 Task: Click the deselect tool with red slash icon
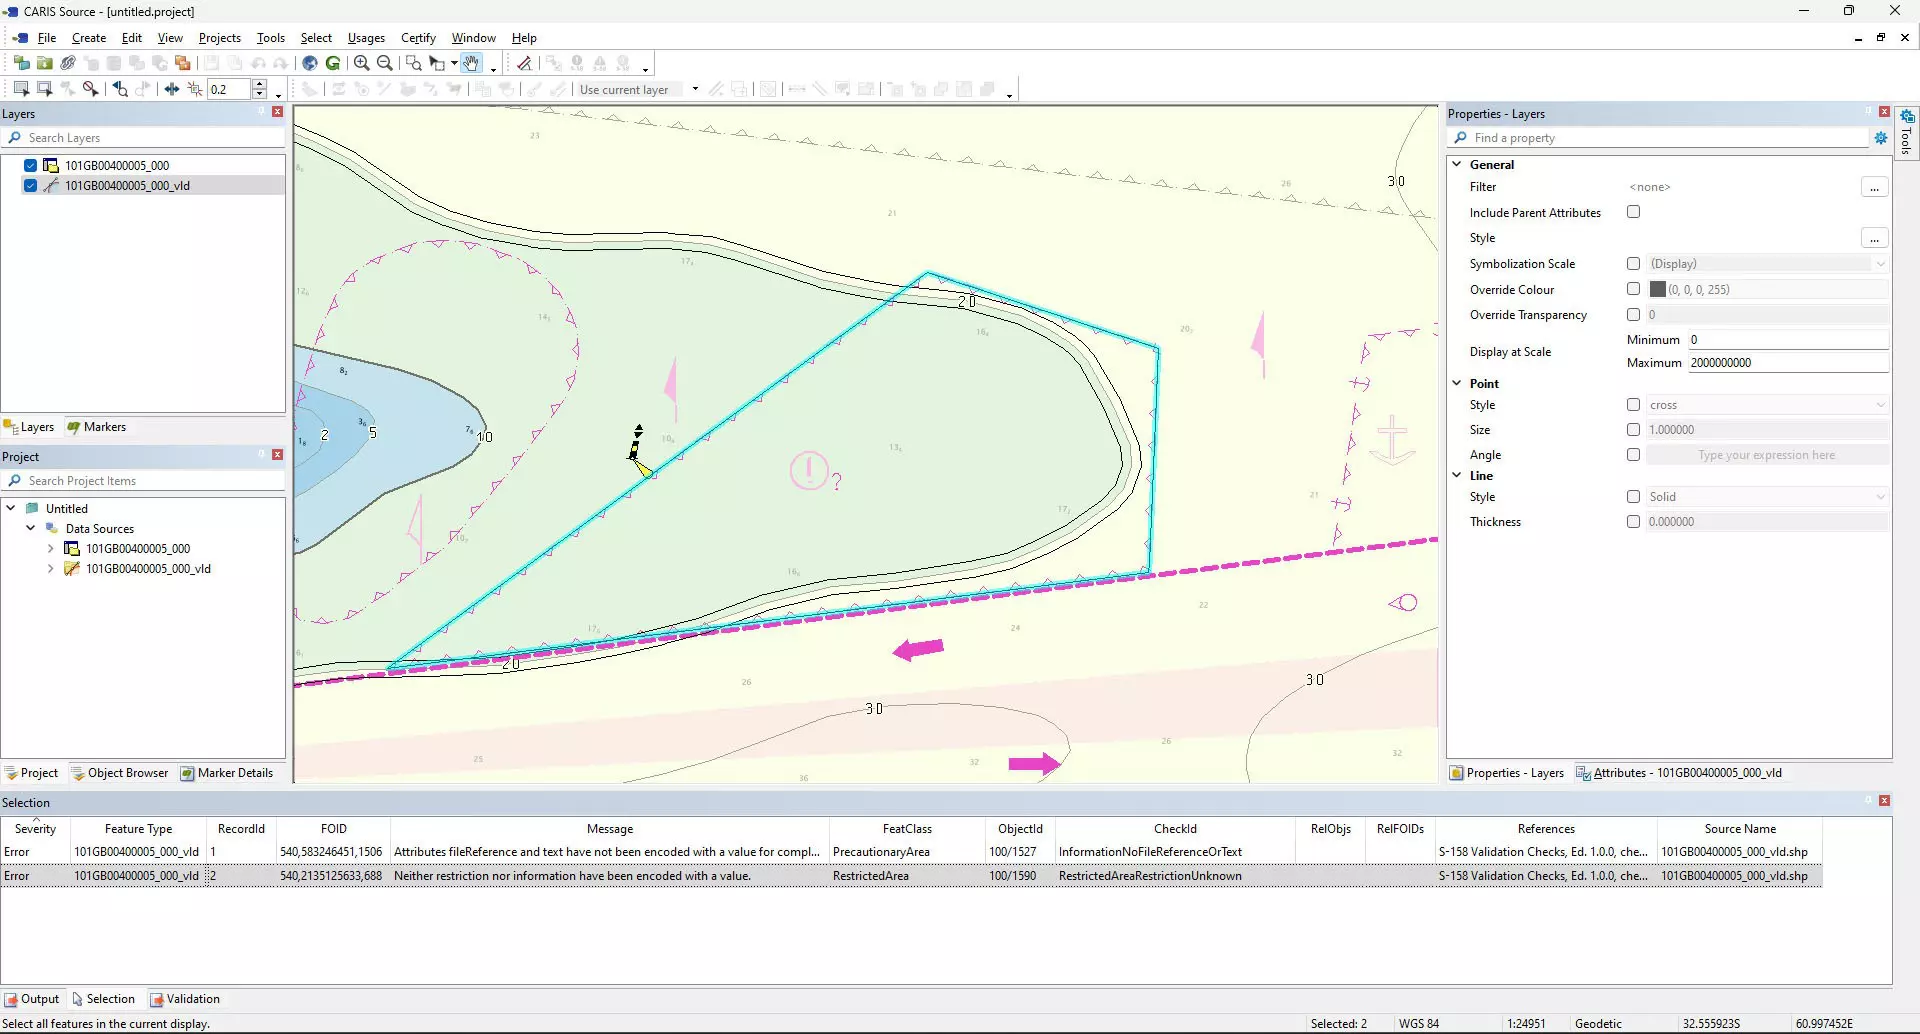tap(91, 88)
